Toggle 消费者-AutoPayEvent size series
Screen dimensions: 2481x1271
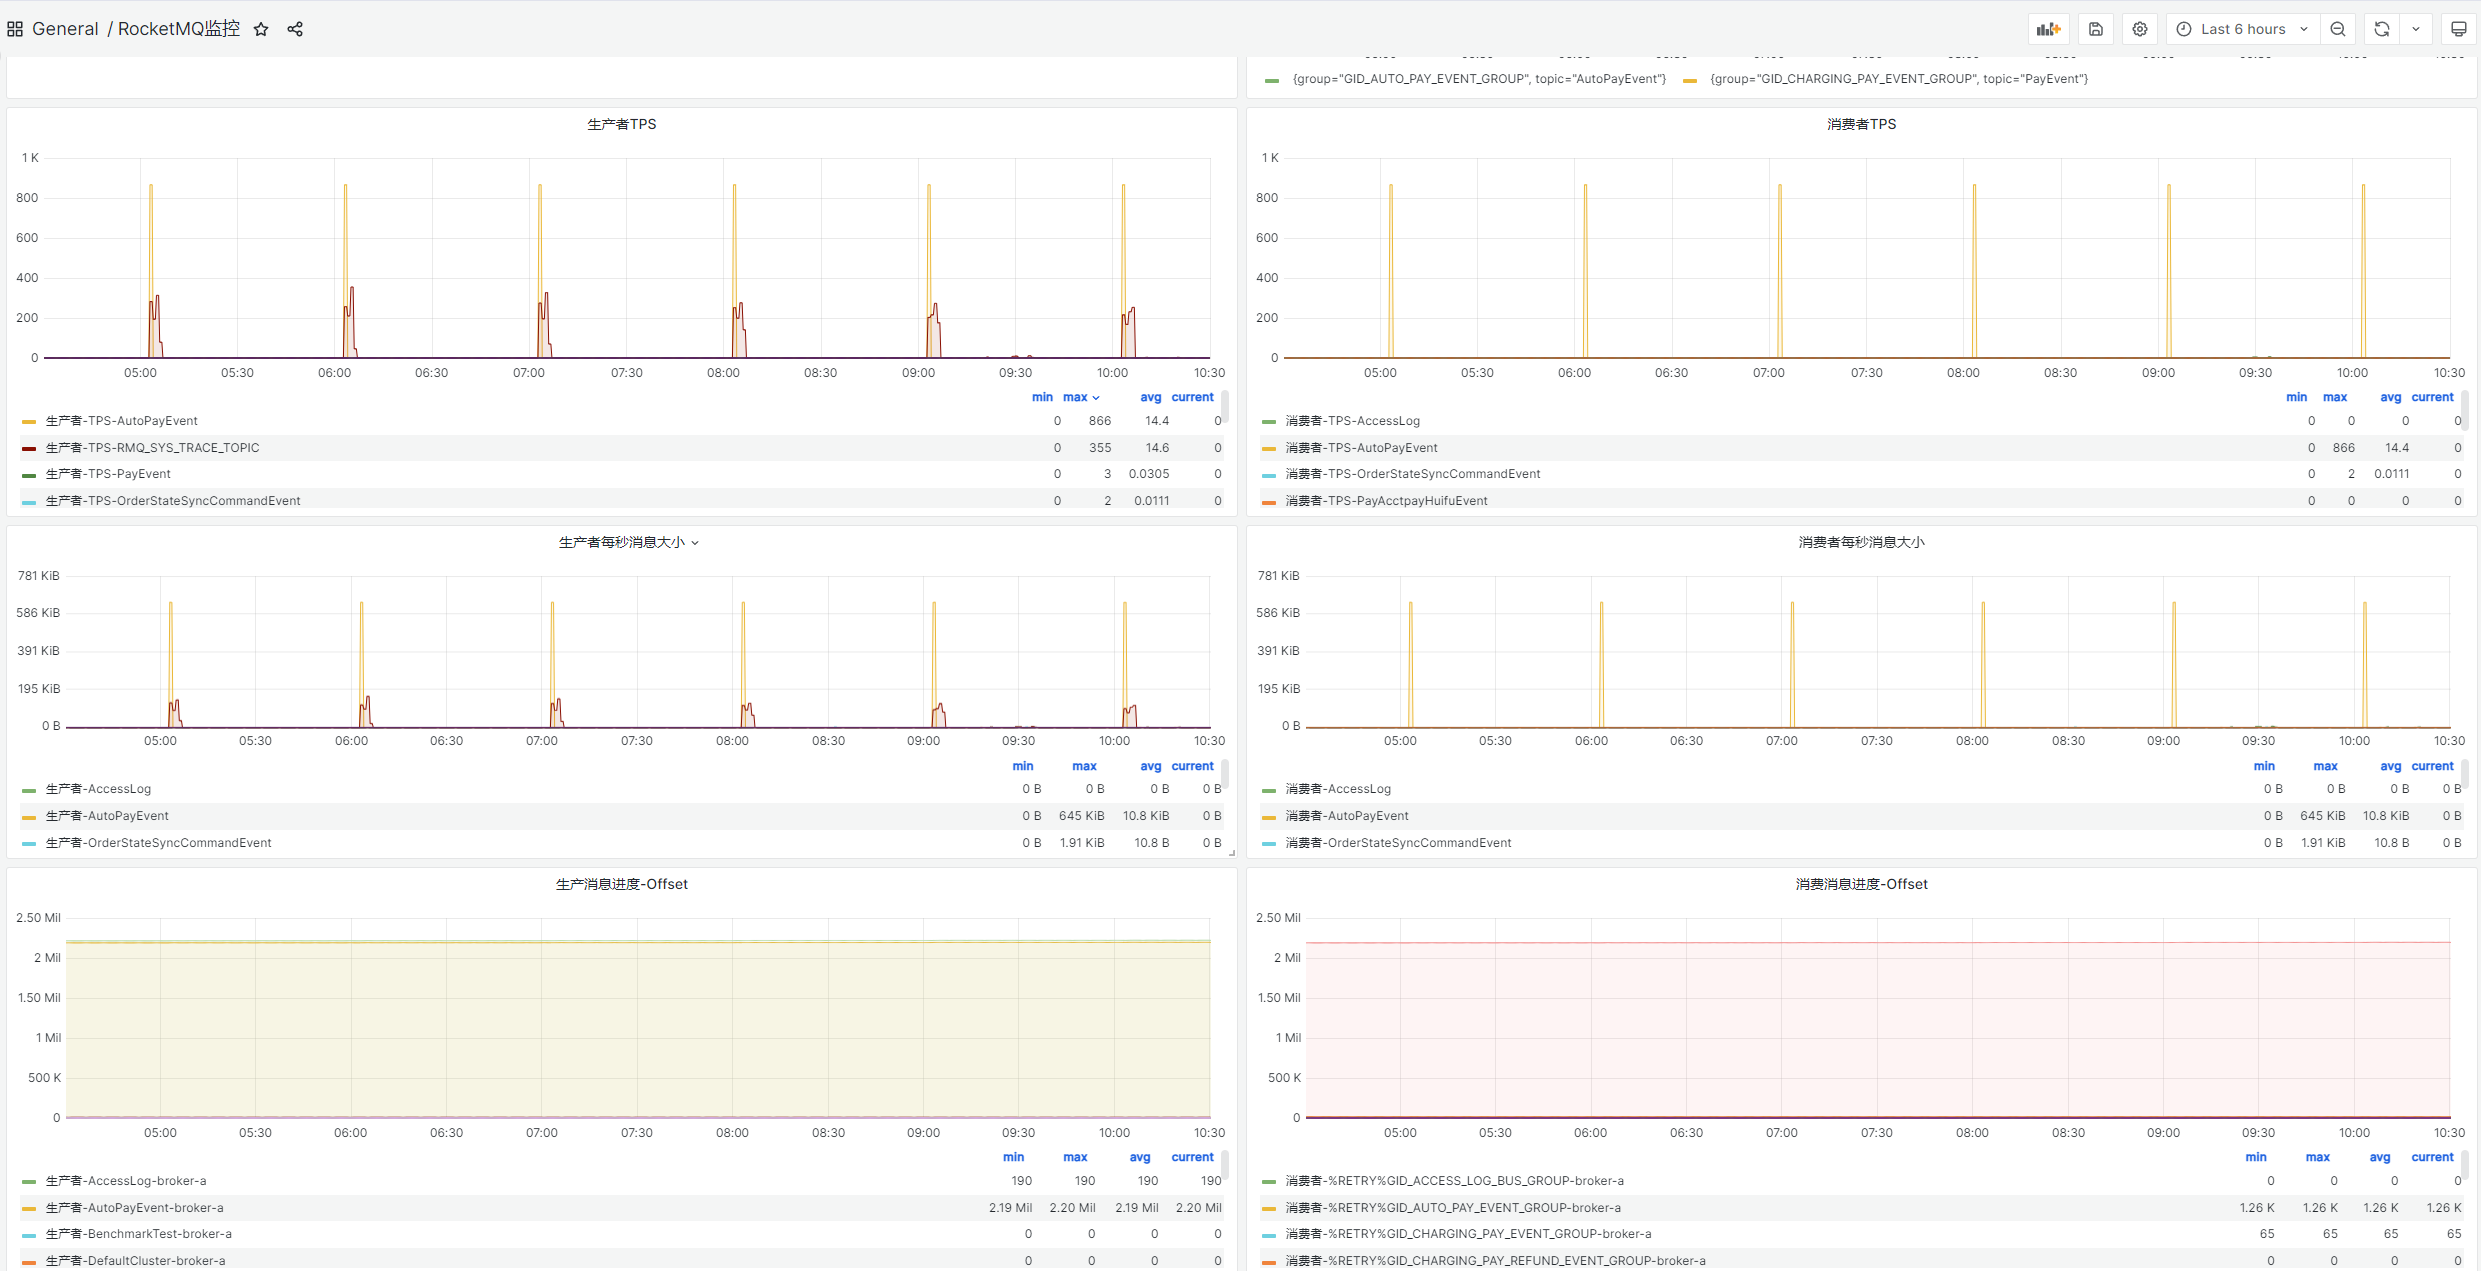coord(1346,816)
